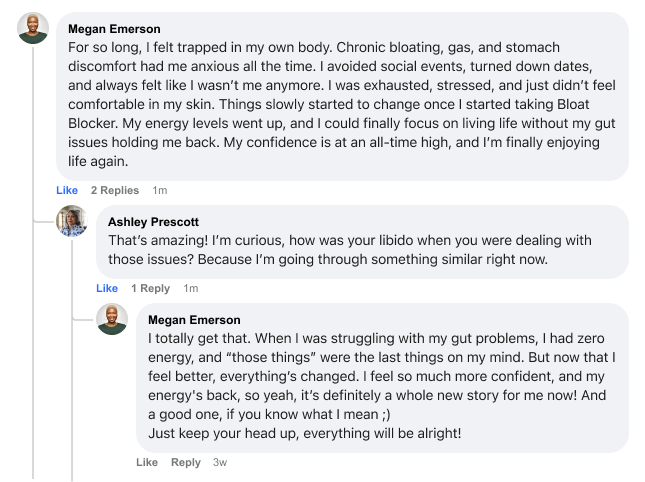The image size is (645, 482).
Task: Like Megan's nested reply about energy
Action: pyautogui.click(x=147, y=462)
